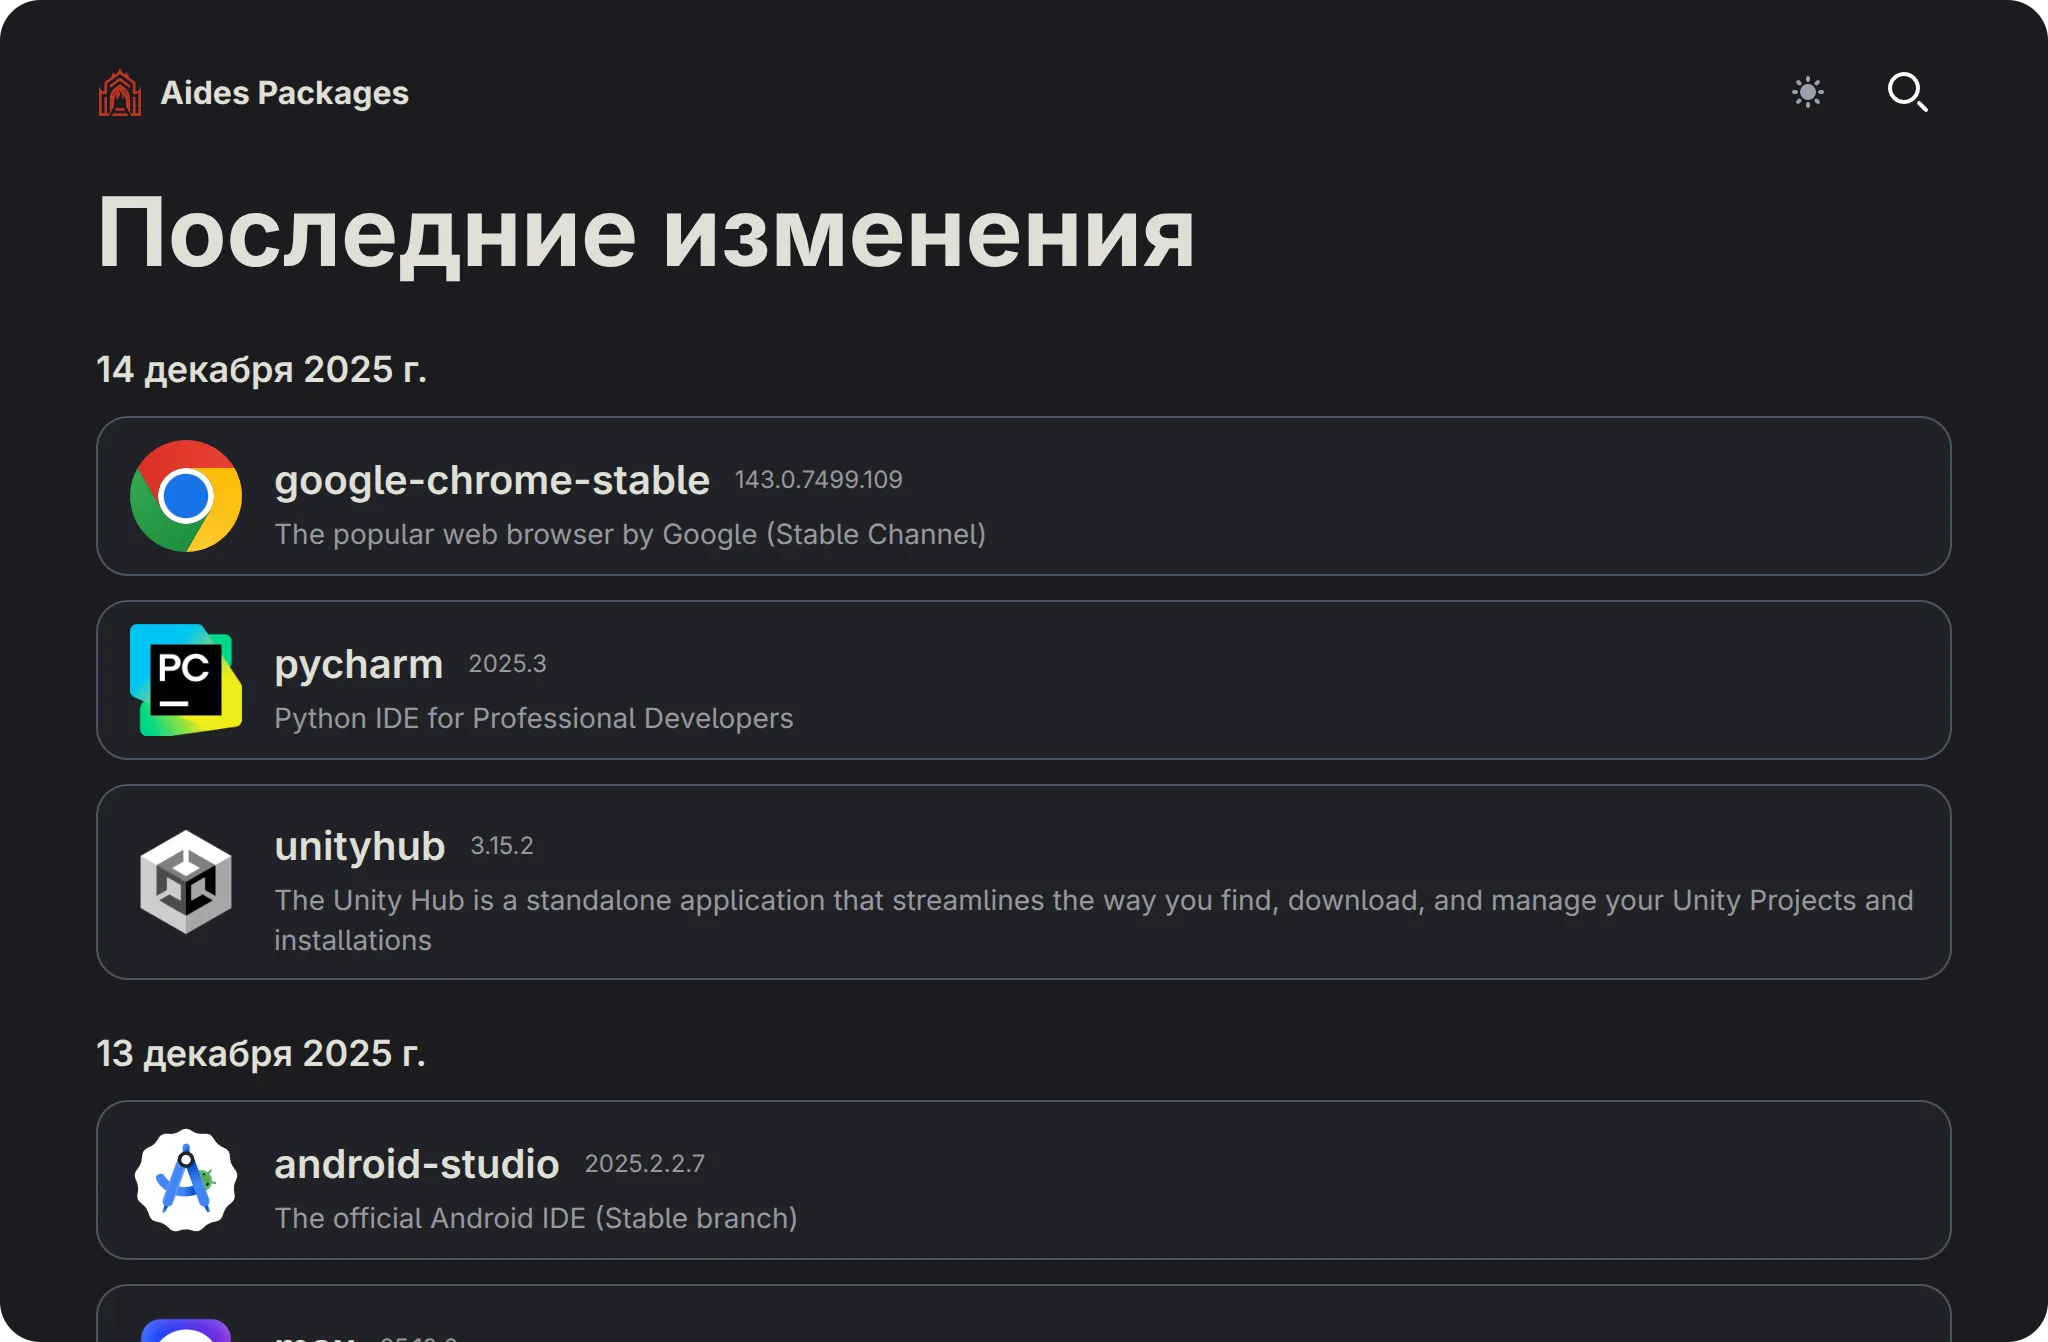Viewport: 2048px width, 1342px height.
Task: Click the "13 декабря 2025 г." date heading
Action: (x=261, y=1054)
